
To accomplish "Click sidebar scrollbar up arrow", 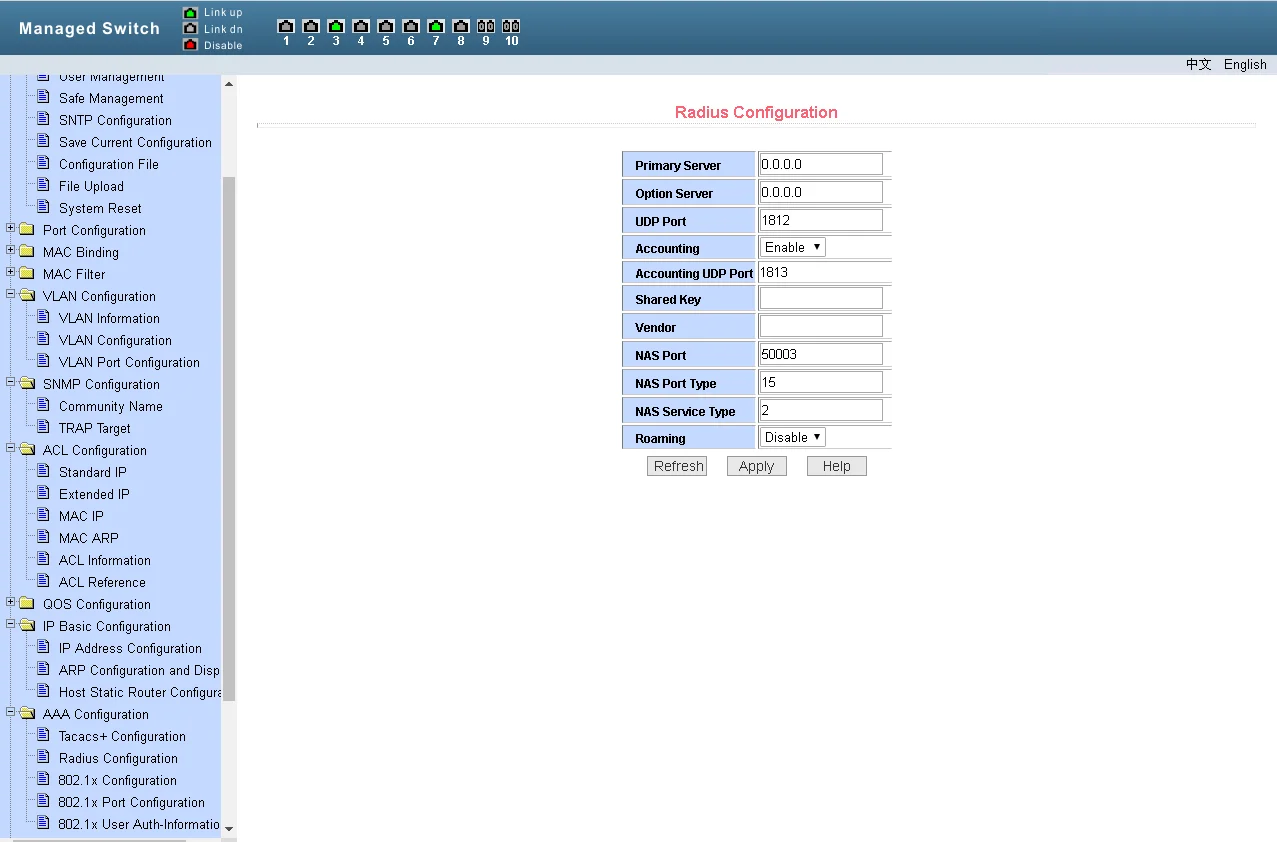I will (228, 84).
